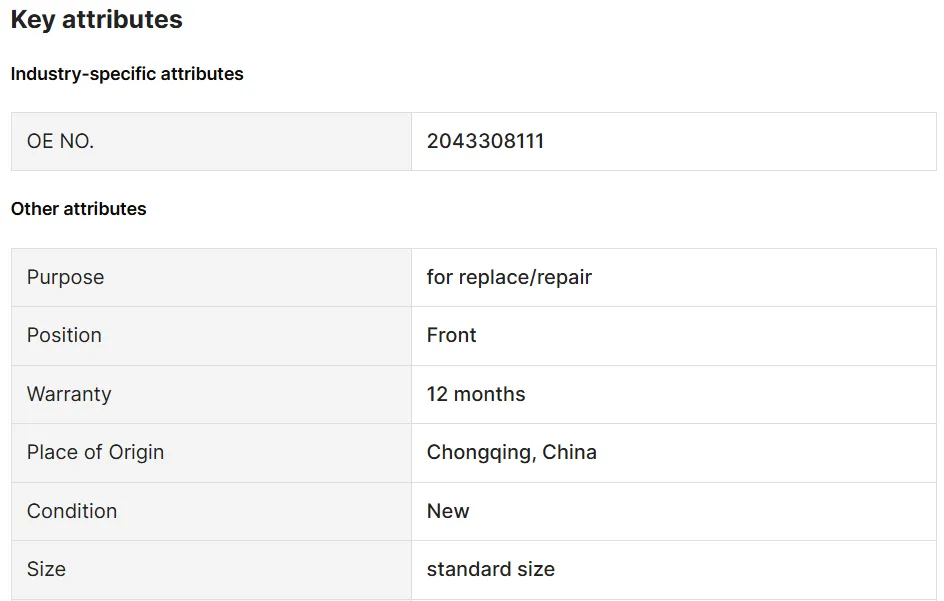Select the OE number 2043308111
This screenshot has height=601, width=944.
pyautogui.click(x=485, y=142)
